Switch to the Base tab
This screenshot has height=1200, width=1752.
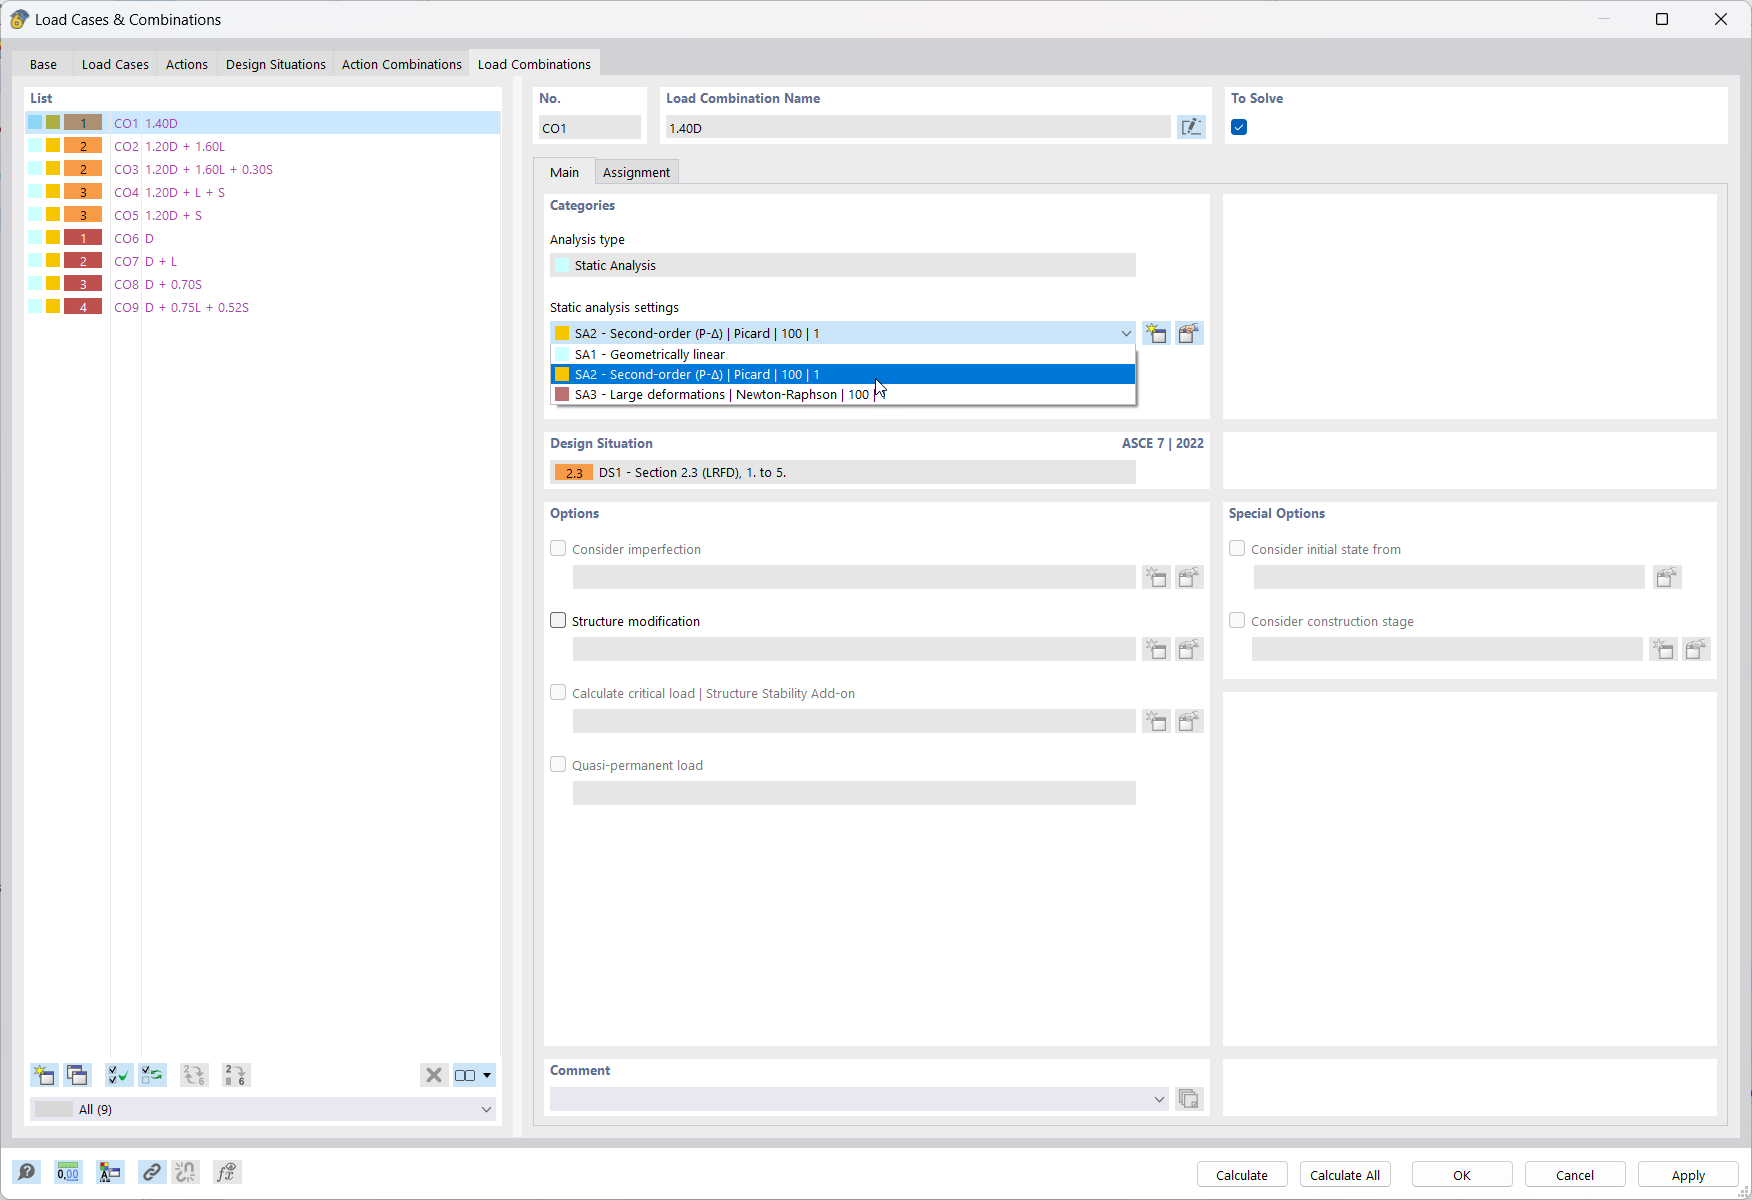pyautogui.click(x=43, y=64)
